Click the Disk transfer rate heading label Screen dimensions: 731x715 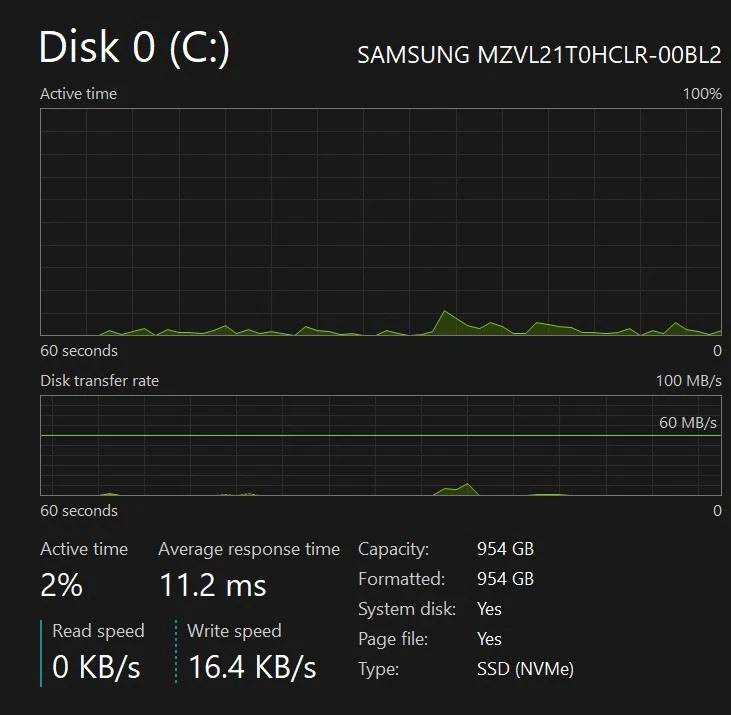[x=99, y=381]
